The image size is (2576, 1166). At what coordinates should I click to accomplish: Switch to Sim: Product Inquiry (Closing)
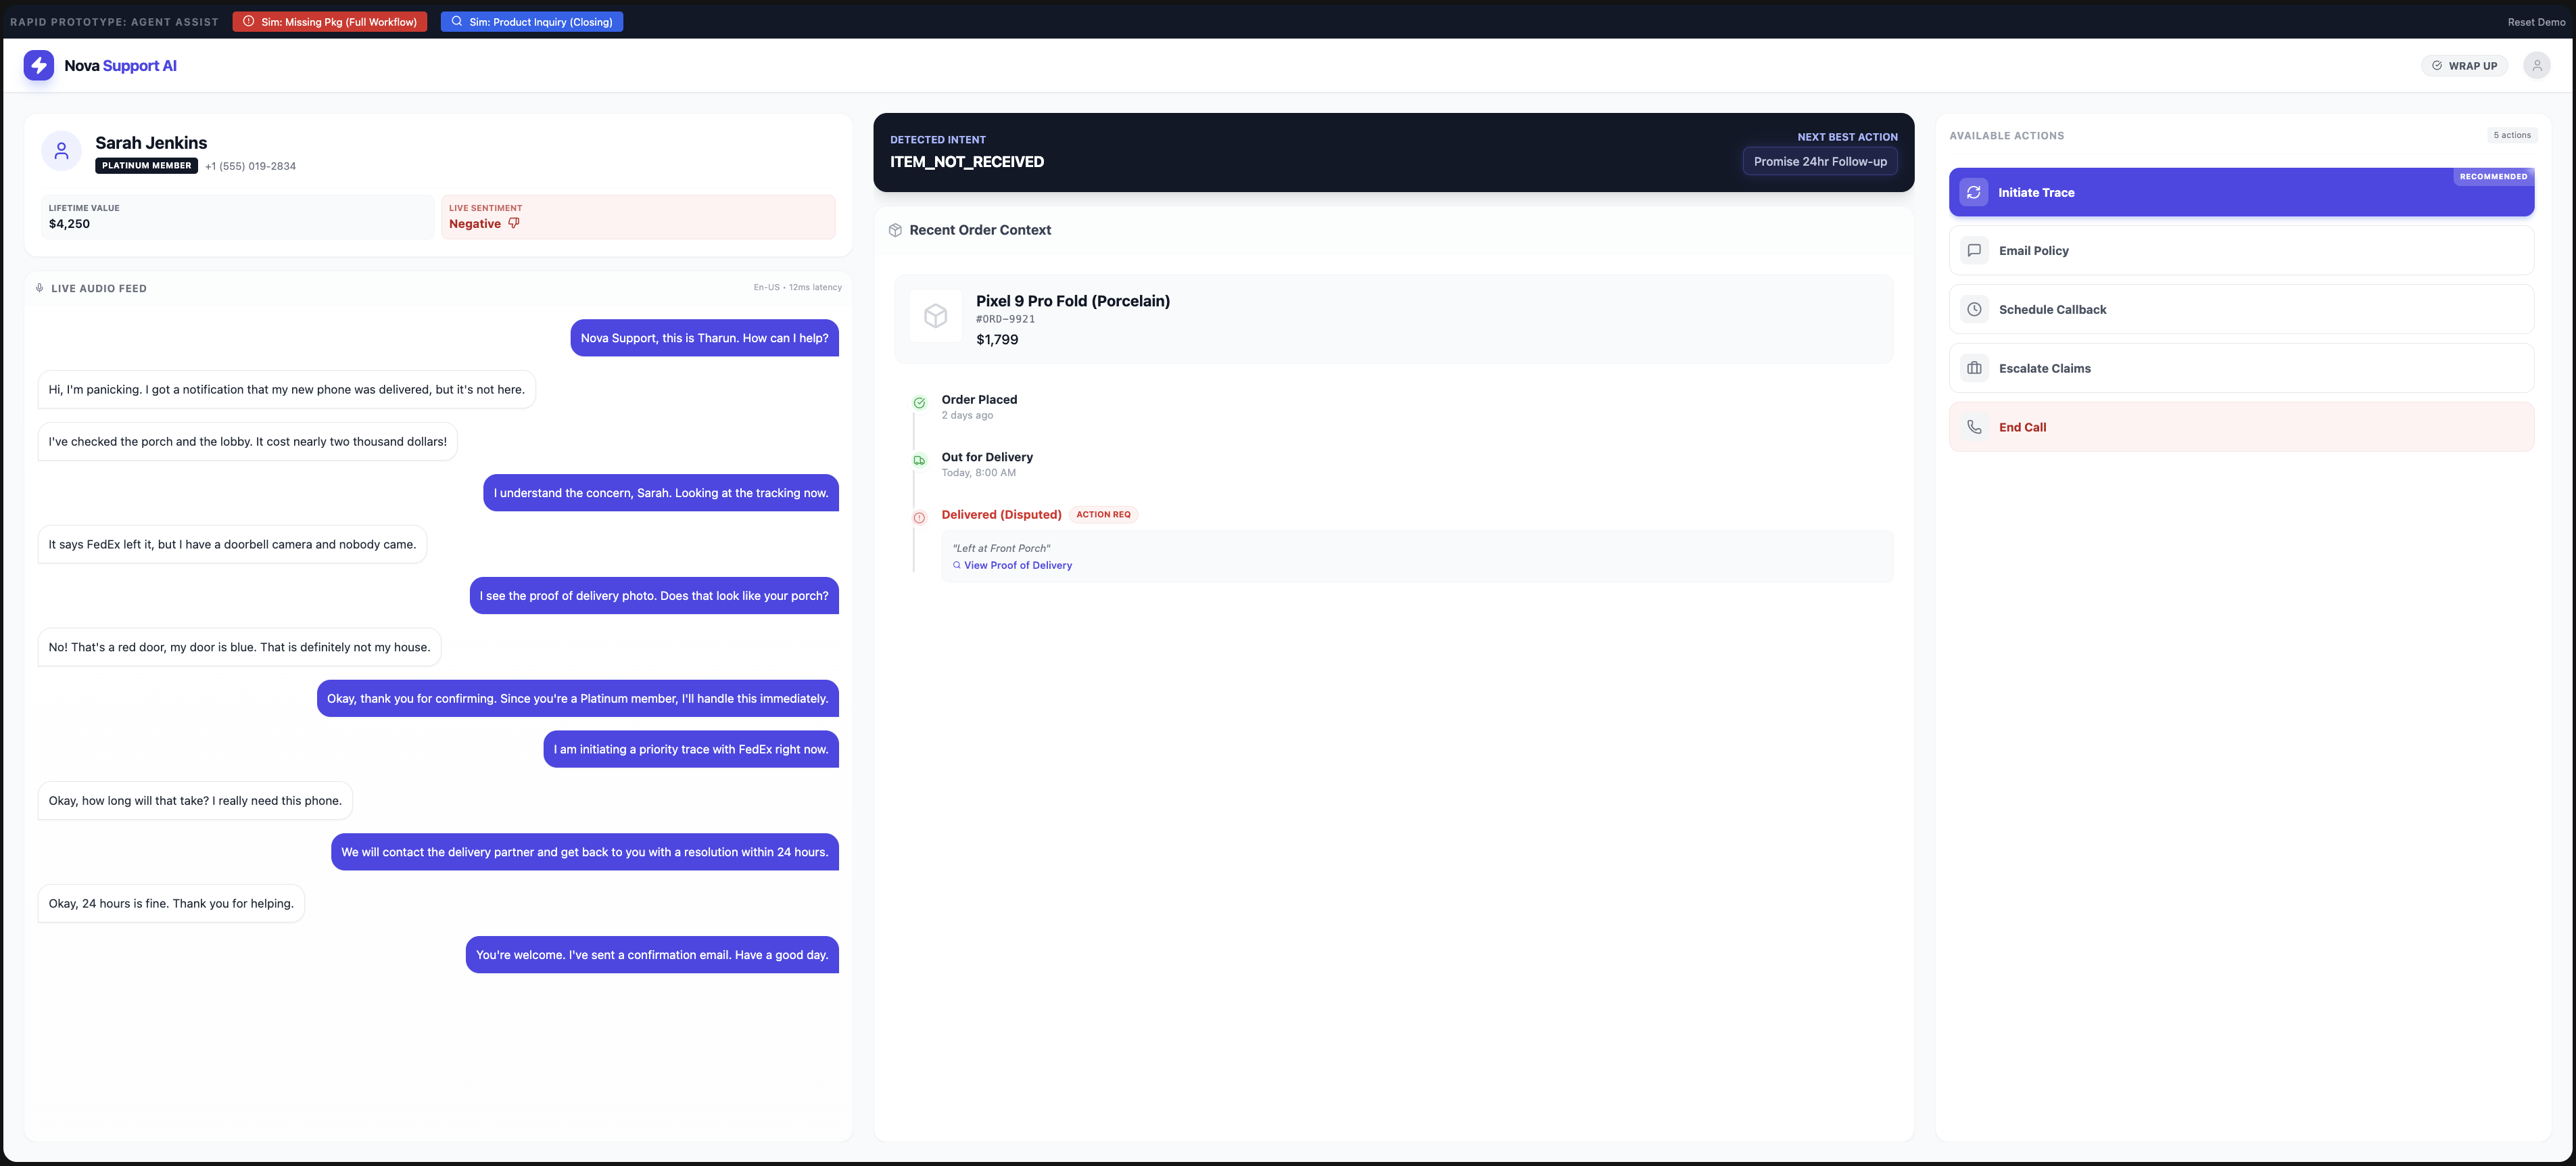(x=532, y=22)
